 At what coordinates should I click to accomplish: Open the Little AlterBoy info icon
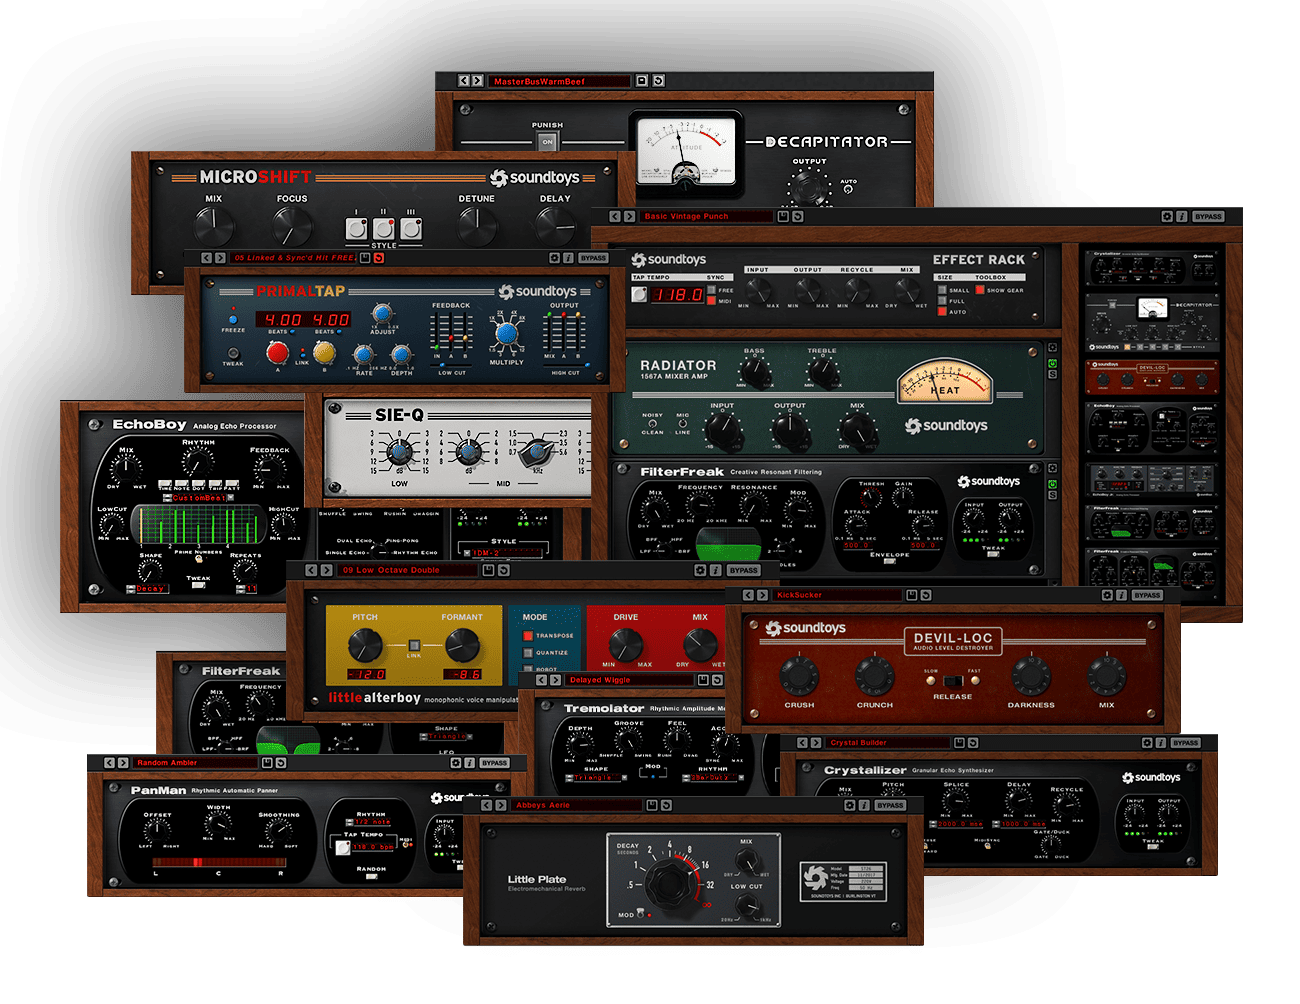(x=715, y=570)
